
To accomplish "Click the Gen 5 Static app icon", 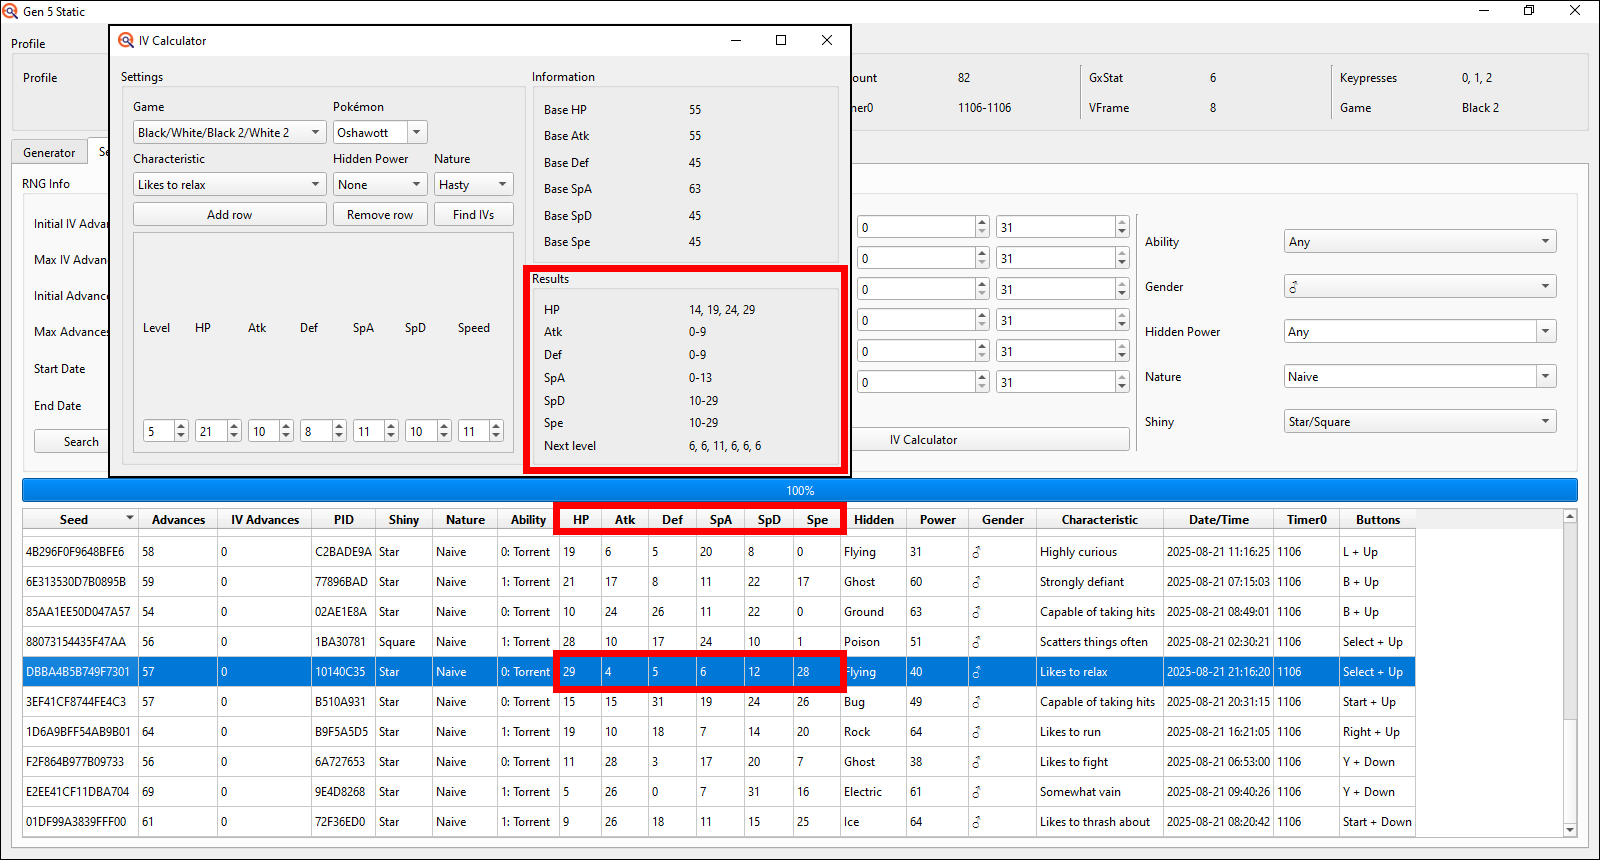I will click(10, 11).
